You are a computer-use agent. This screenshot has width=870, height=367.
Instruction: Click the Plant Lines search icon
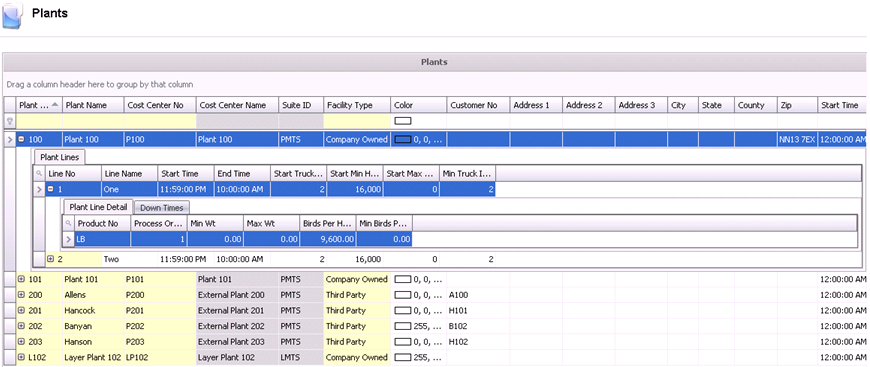coord(39,174)
